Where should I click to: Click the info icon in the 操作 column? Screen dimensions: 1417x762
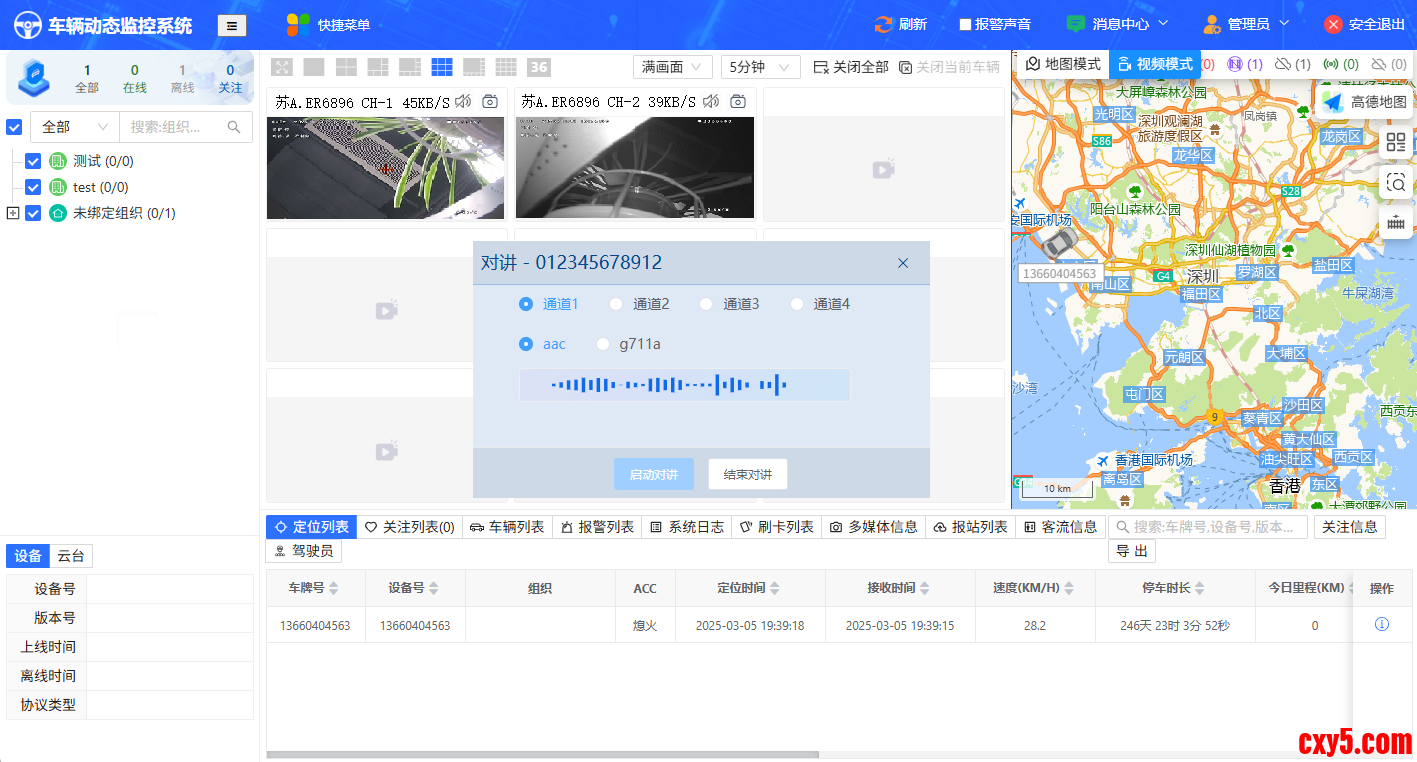[1382, 625]
